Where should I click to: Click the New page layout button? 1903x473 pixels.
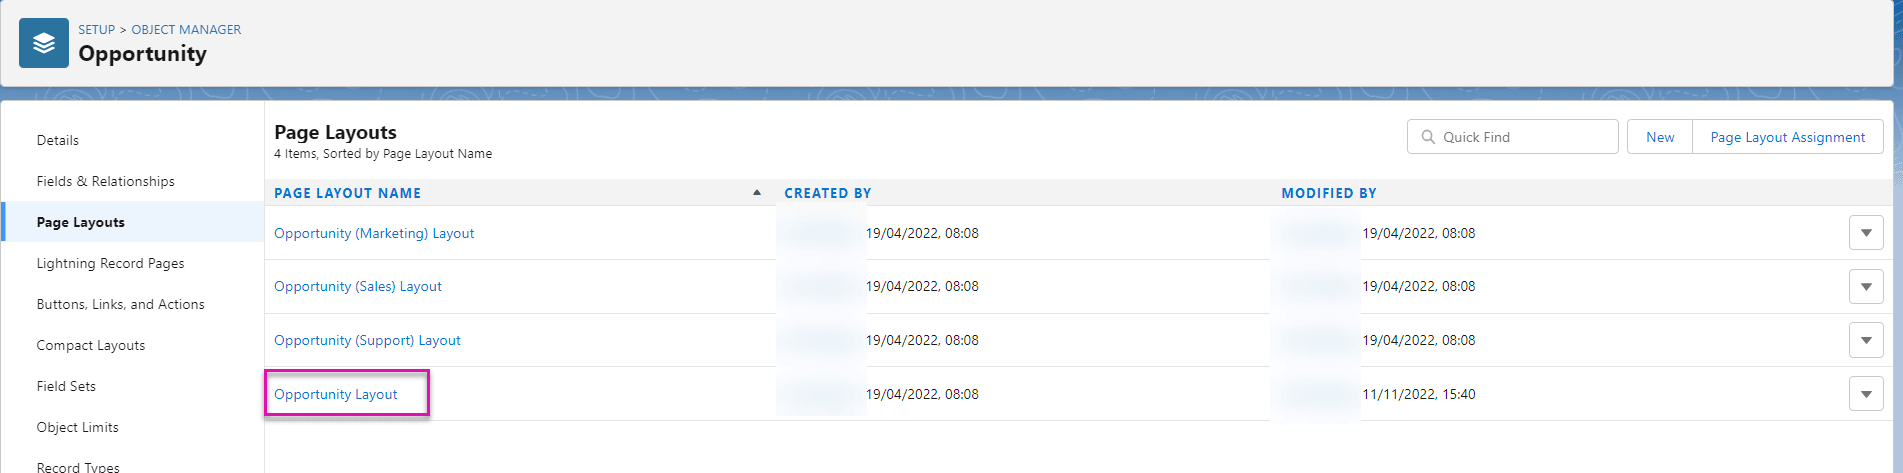tap(1659, 137)
